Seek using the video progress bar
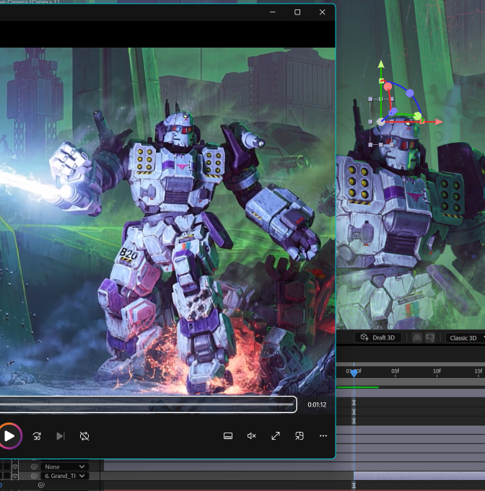485x491 pixels. pos(147,404)
